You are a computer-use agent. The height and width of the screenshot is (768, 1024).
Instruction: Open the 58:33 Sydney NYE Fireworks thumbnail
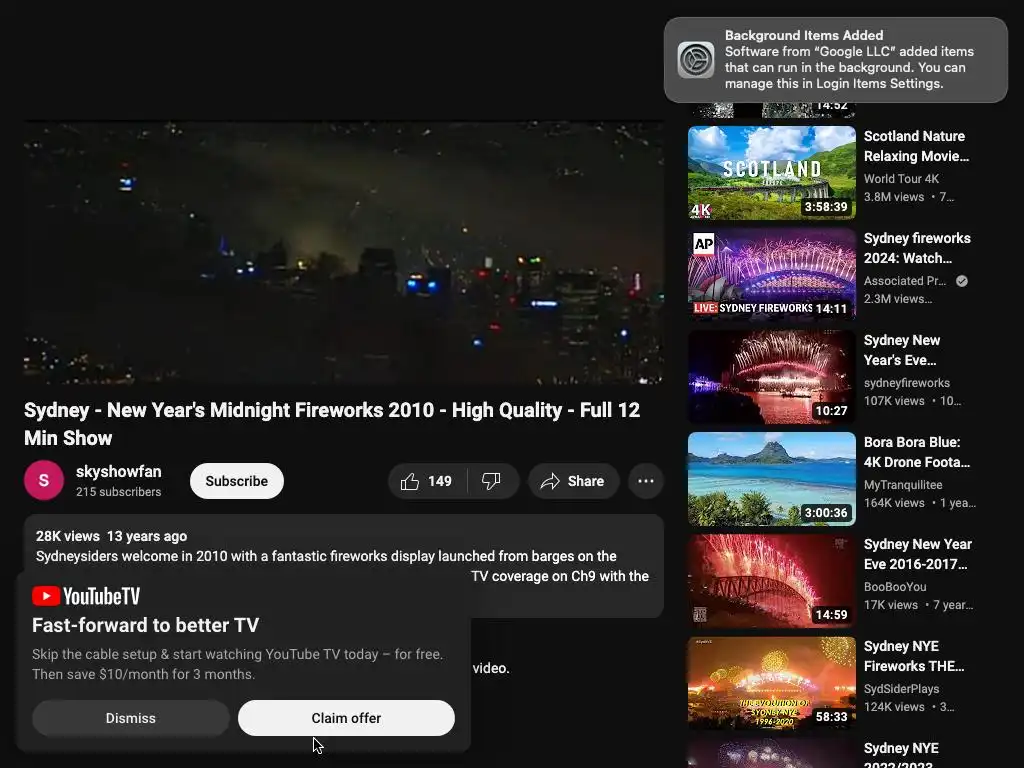point(771,682)
